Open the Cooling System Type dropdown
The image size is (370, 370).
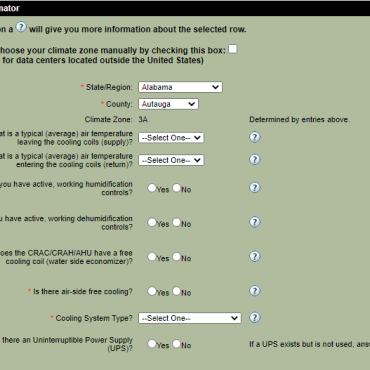[190, 318]
